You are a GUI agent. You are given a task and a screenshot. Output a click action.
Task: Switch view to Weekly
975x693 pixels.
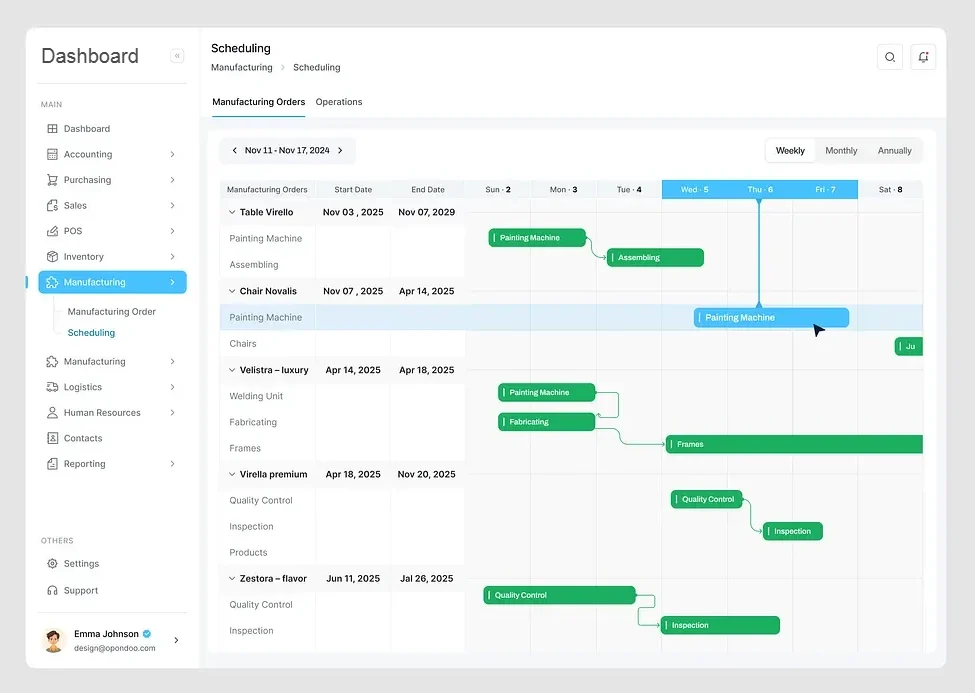click(790, 151)
